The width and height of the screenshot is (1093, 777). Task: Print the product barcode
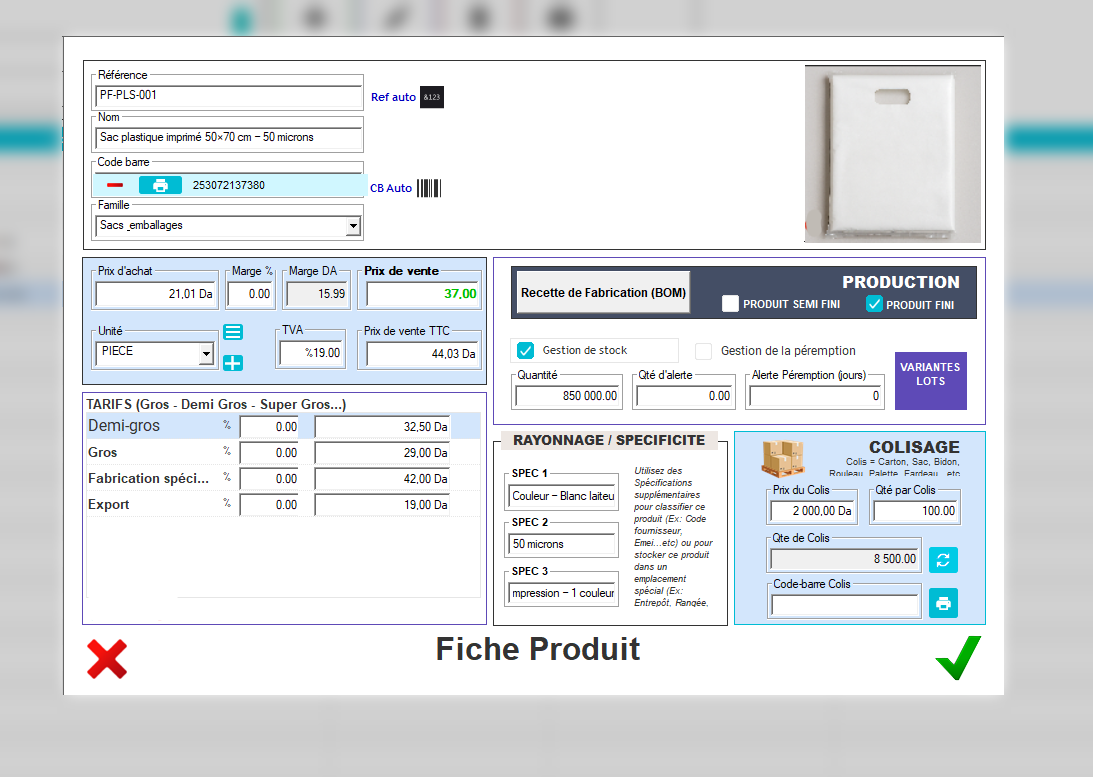pos(160,185)
